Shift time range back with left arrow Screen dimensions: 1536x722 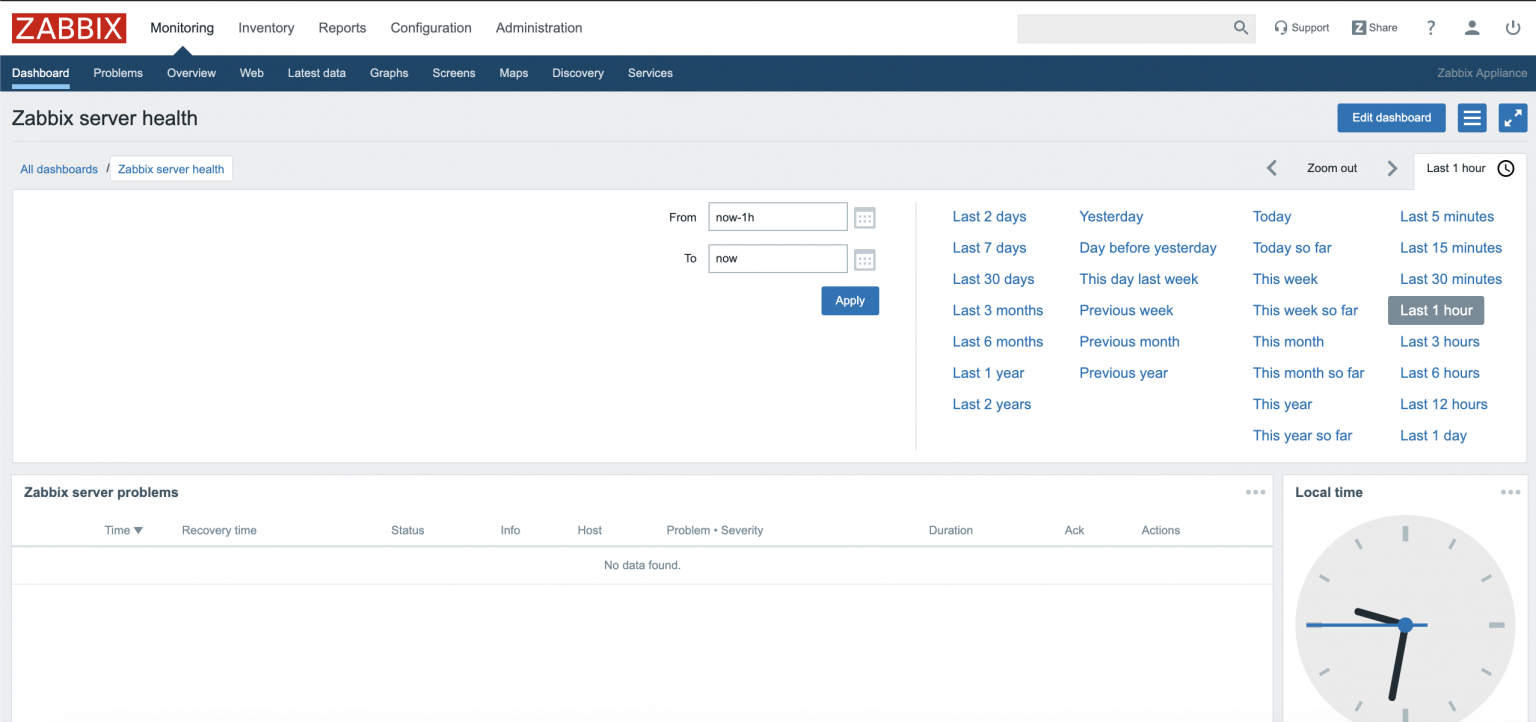[x=1272, y=169]
